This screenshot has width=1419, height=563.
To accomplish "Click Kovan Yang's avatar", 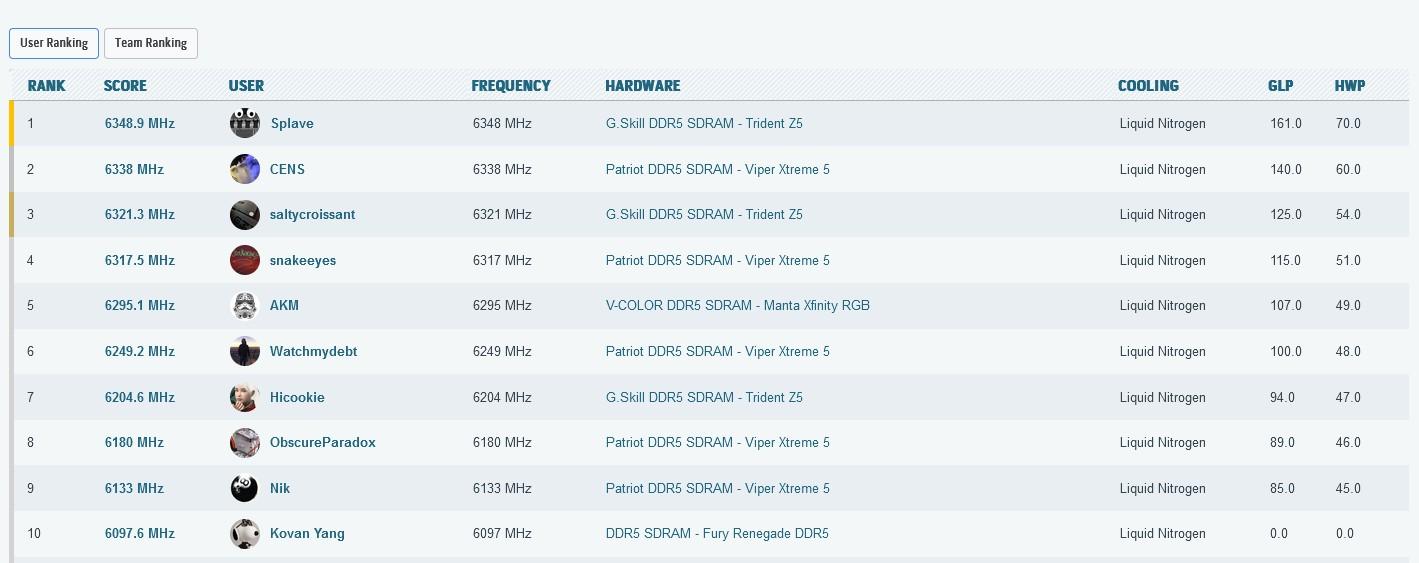I will pyautogui.click(x=245, y=533).
